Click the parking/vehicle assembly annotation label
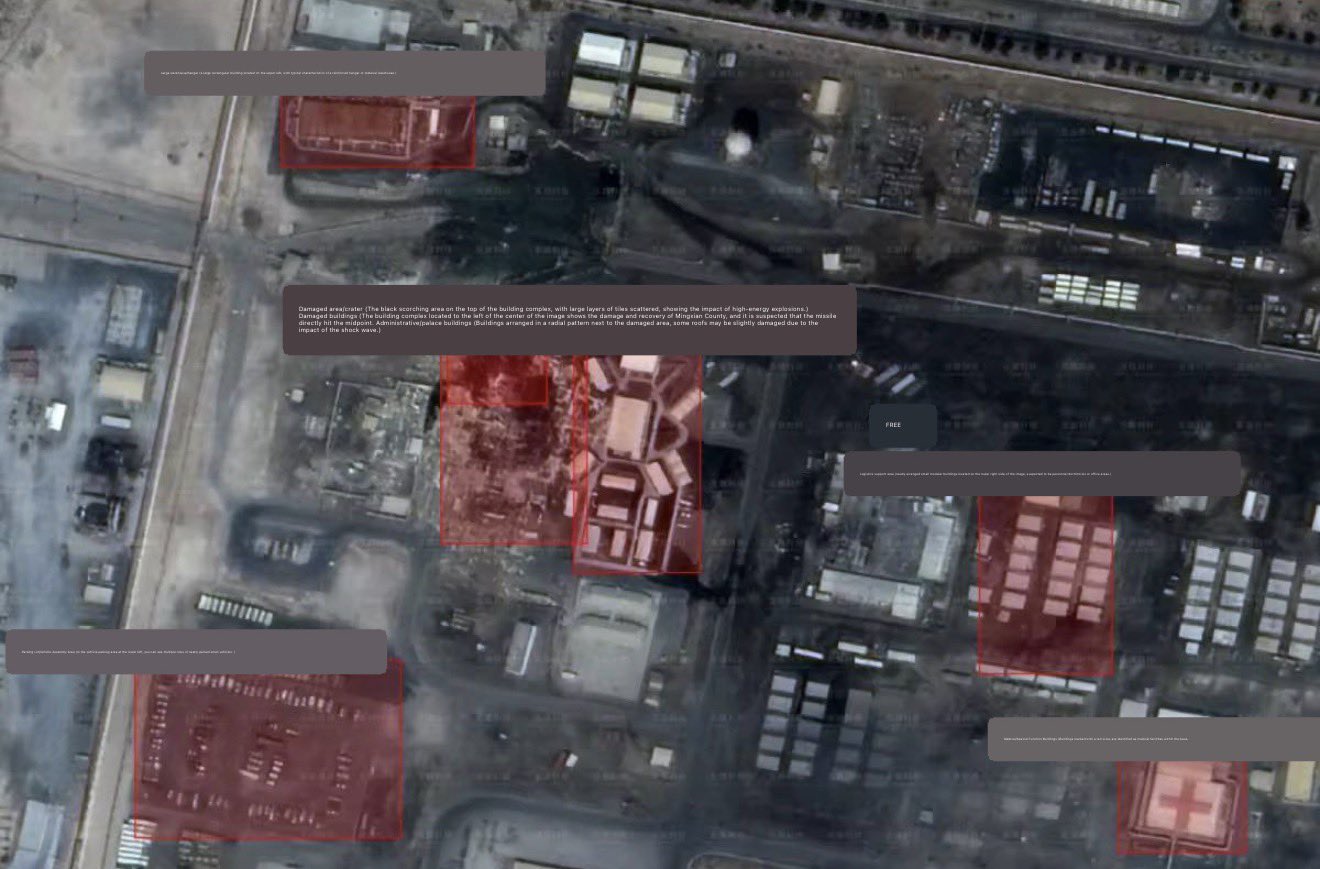The width and height of the screenshot is (1320, 869). coord(196,651)
